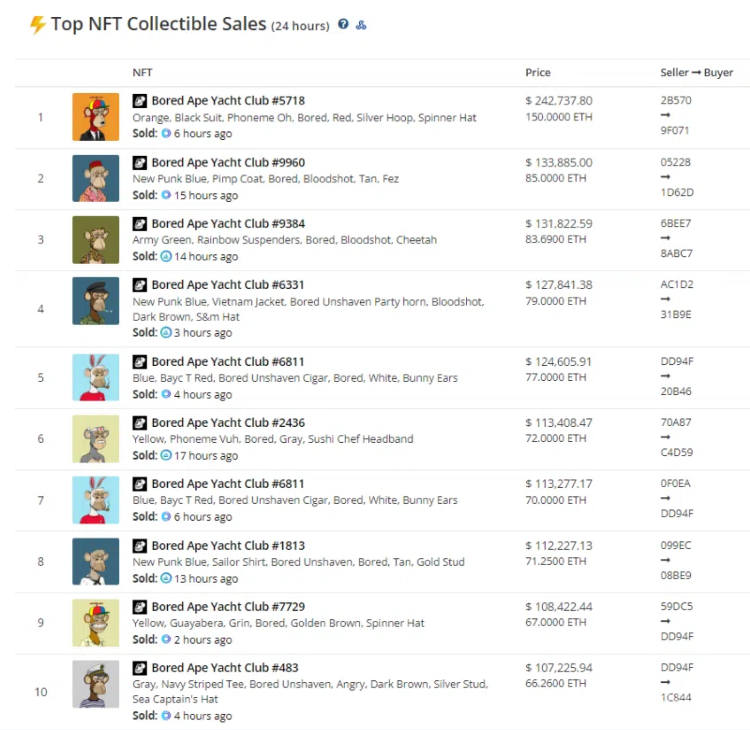Image resolution: width=750 pixels, height=730 pixels.
Task: Open Bored Ape Yacht Club #5718 link
Action: pyautogui.click(x=228, y=101)
